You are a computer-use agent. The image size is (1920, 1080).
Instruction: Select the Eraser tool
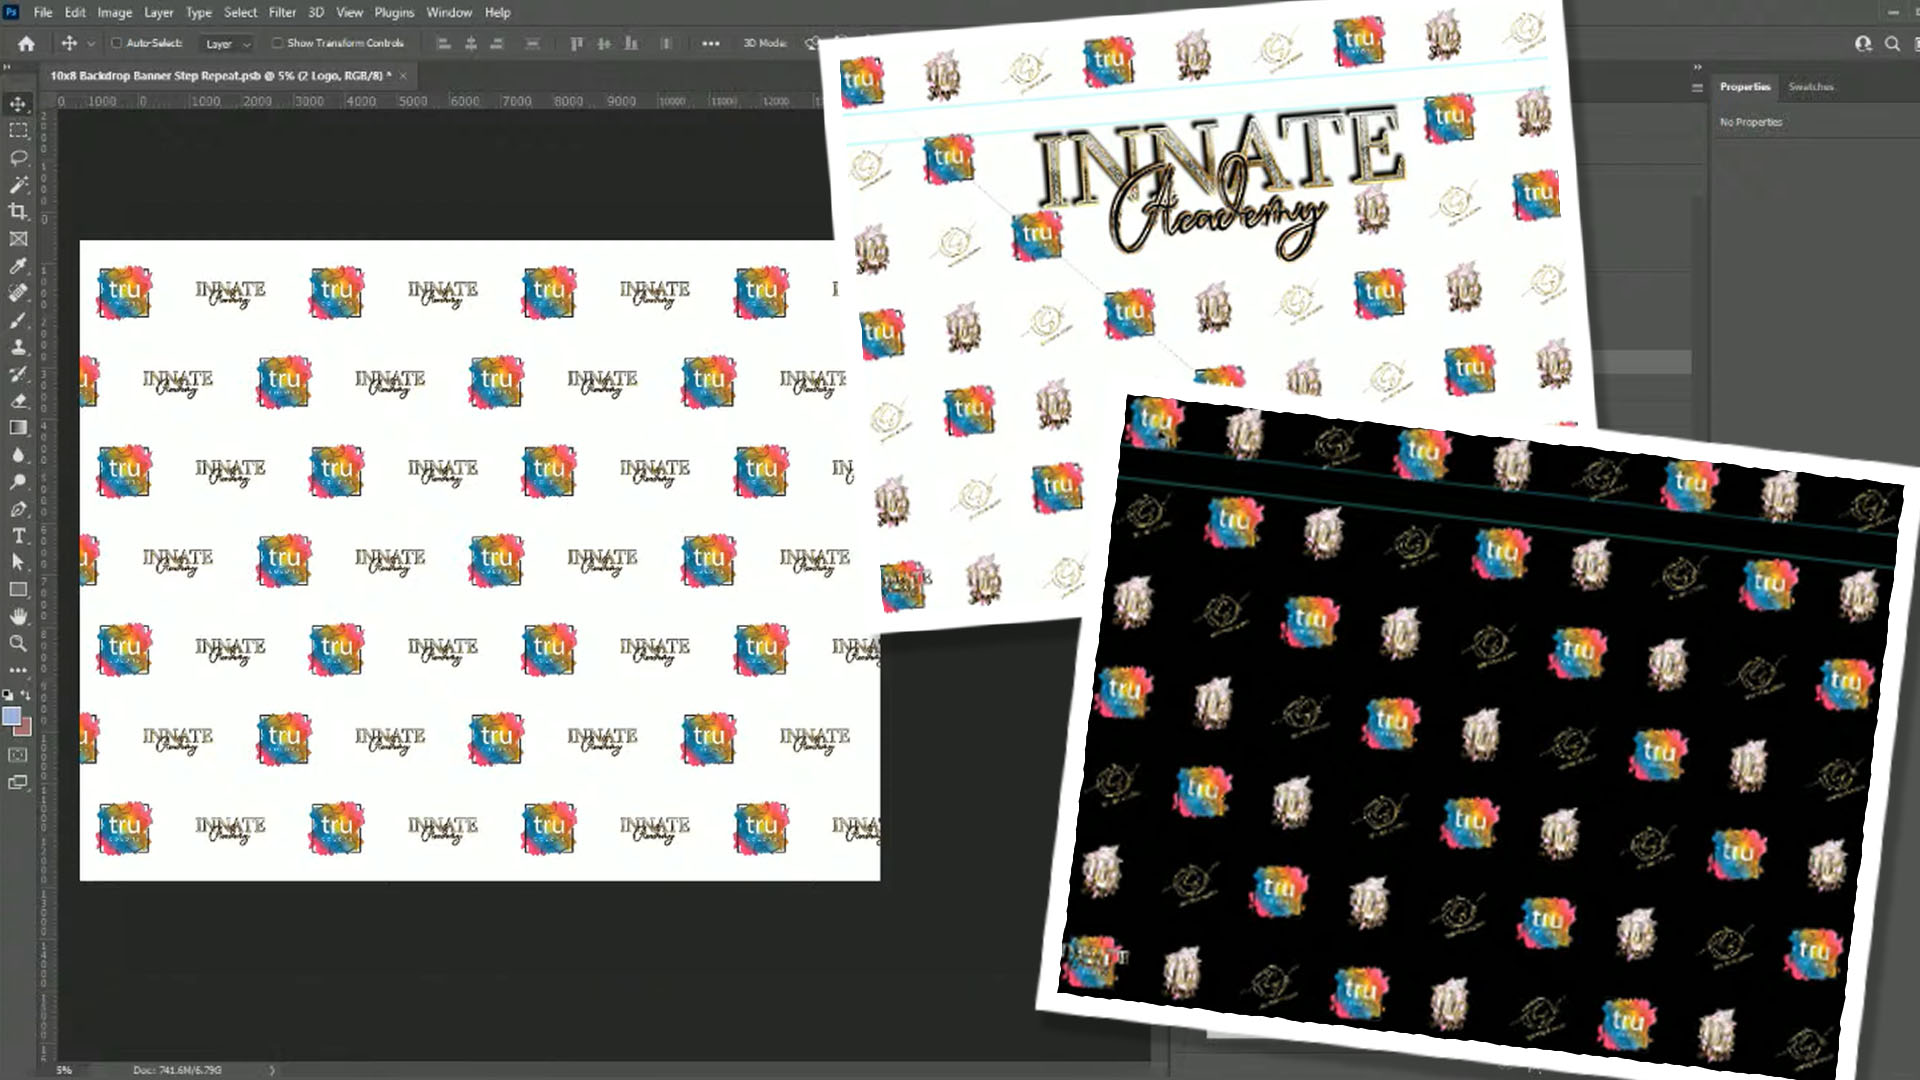[18, 401]
